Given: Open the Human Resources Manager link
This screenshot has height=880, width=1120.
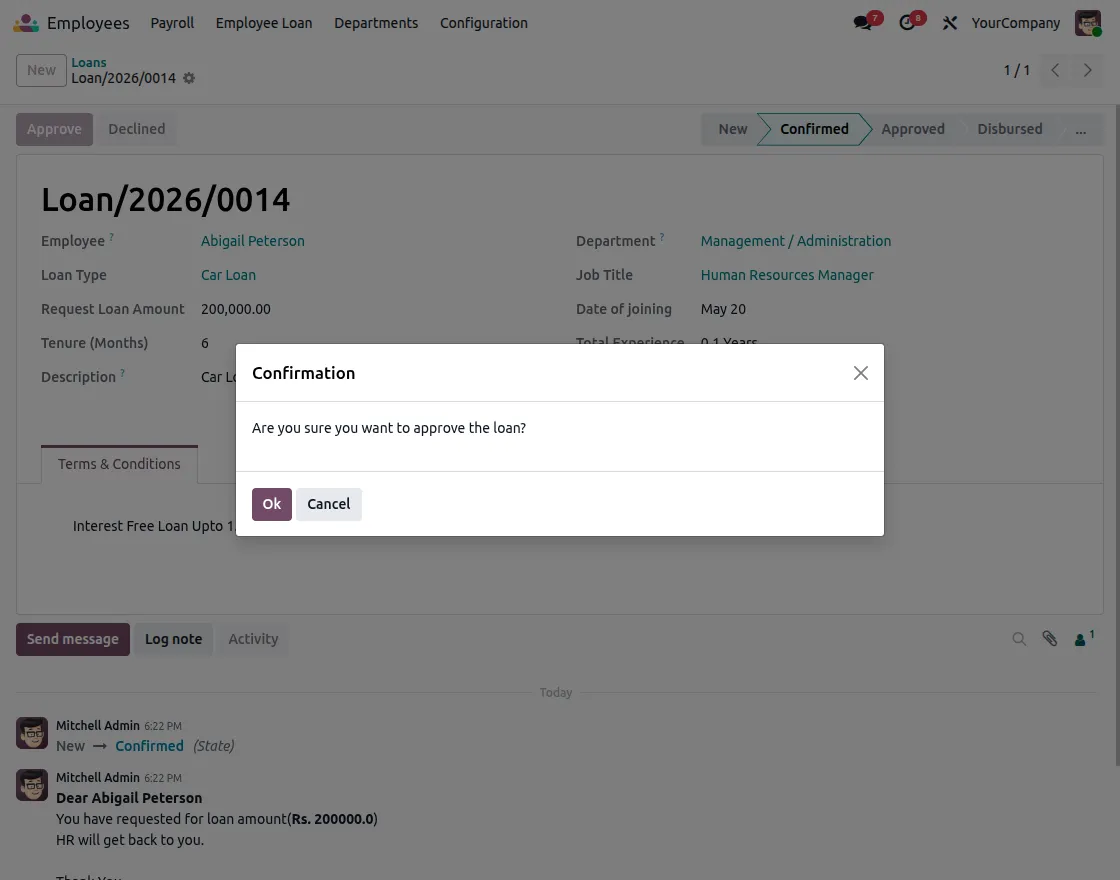Looking at the screenshot, I should point(786,275).
